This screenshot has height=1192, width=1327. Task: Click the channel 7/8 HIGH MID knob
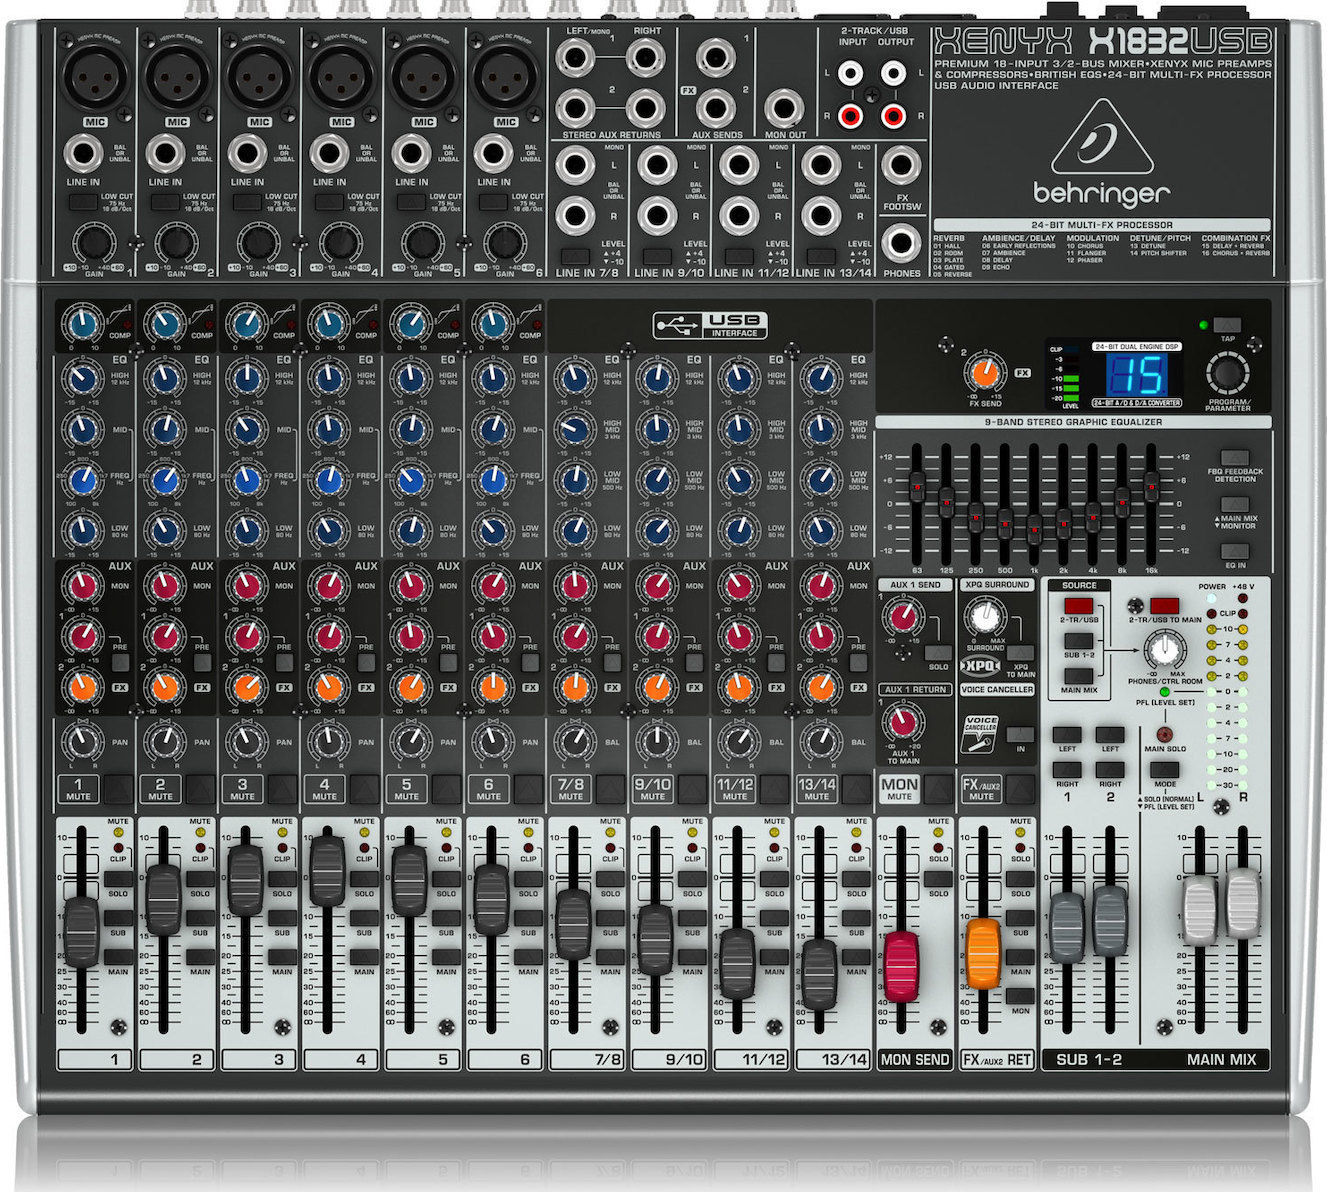click(x=574, y=430)
